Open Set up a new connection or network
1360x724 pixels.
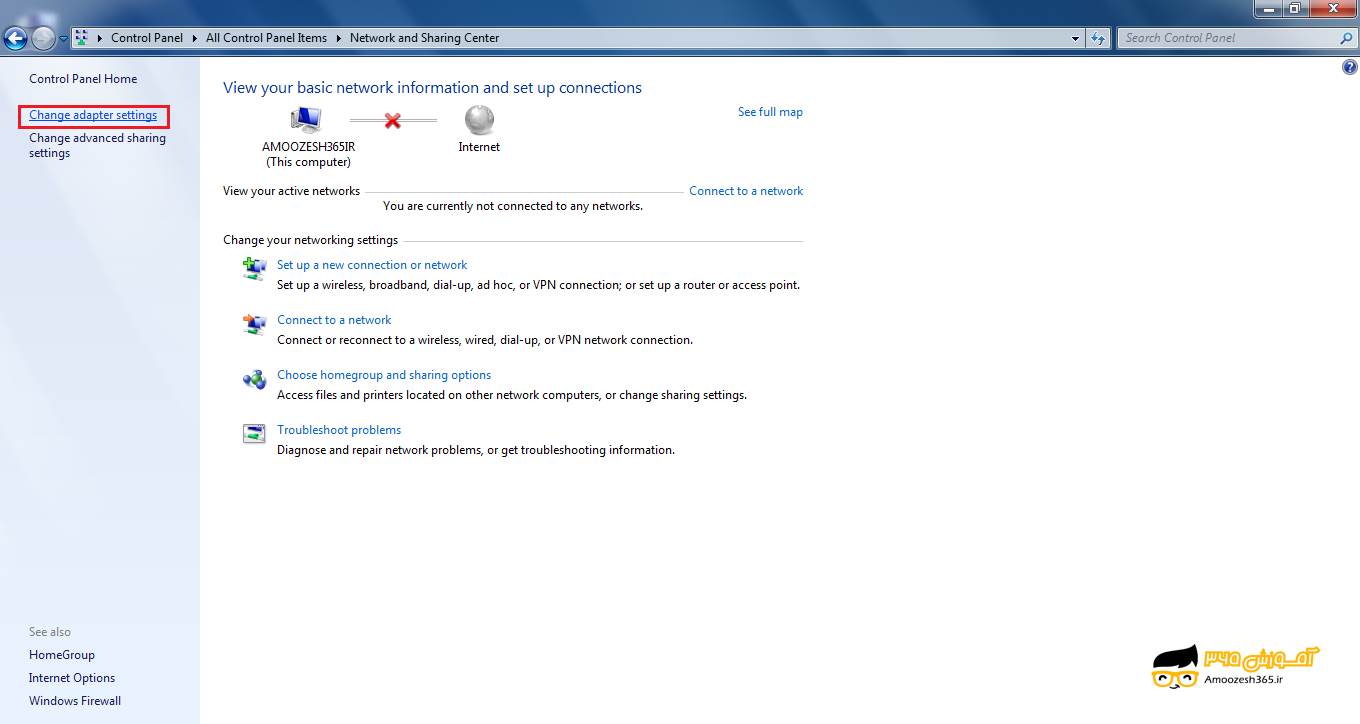(x=372, y=265)
